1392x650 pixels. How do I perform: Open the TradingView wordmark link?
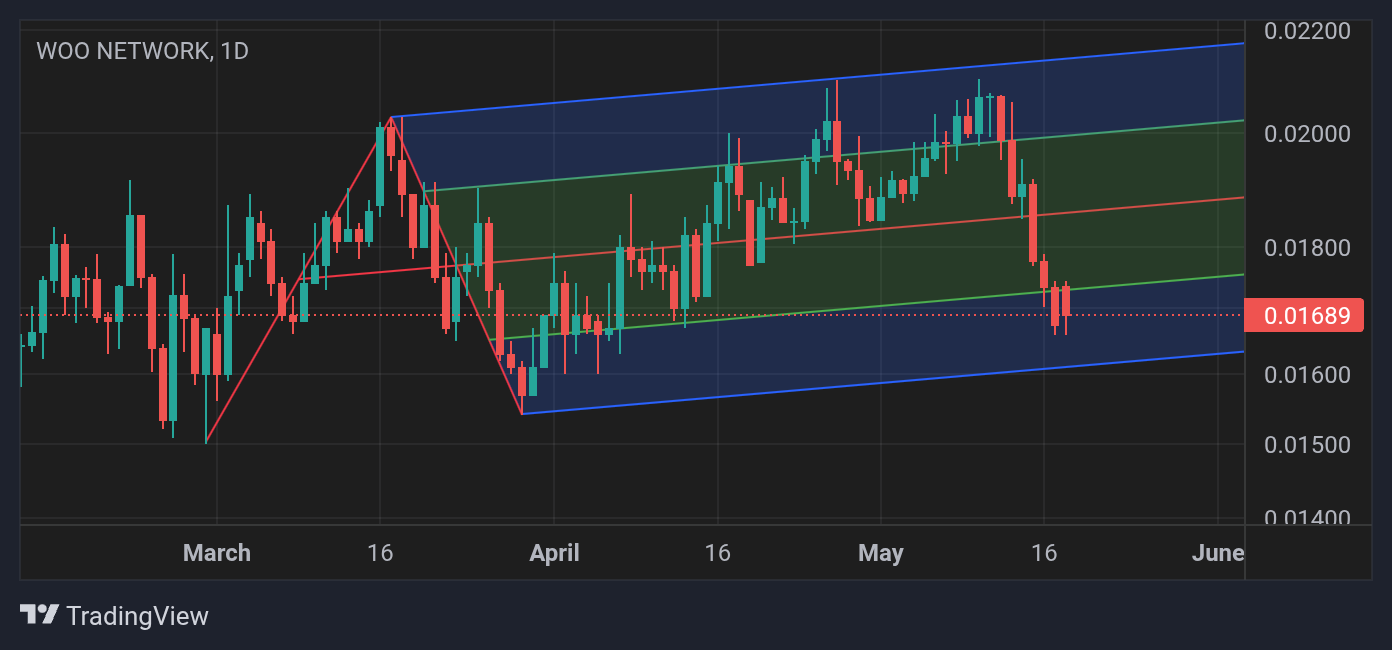click(x=137, y=616)
